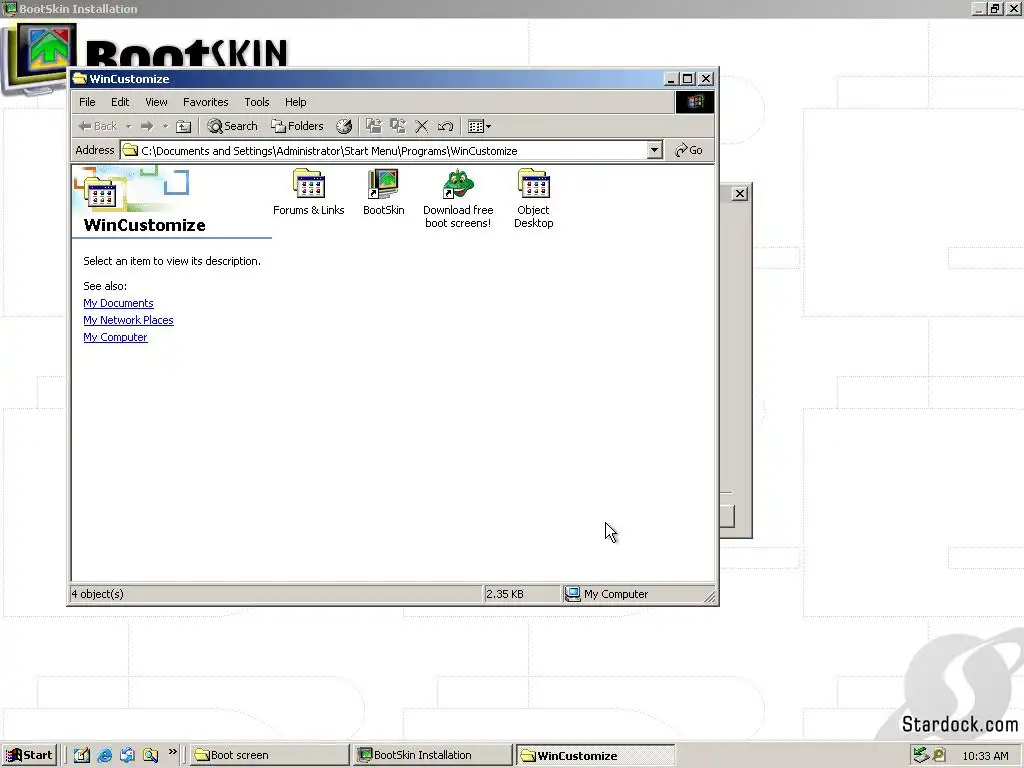Click the Copy To toolbar icon
Image resolution: width=1024 pixels, height=768 pixels.
[x=398, y=126]
